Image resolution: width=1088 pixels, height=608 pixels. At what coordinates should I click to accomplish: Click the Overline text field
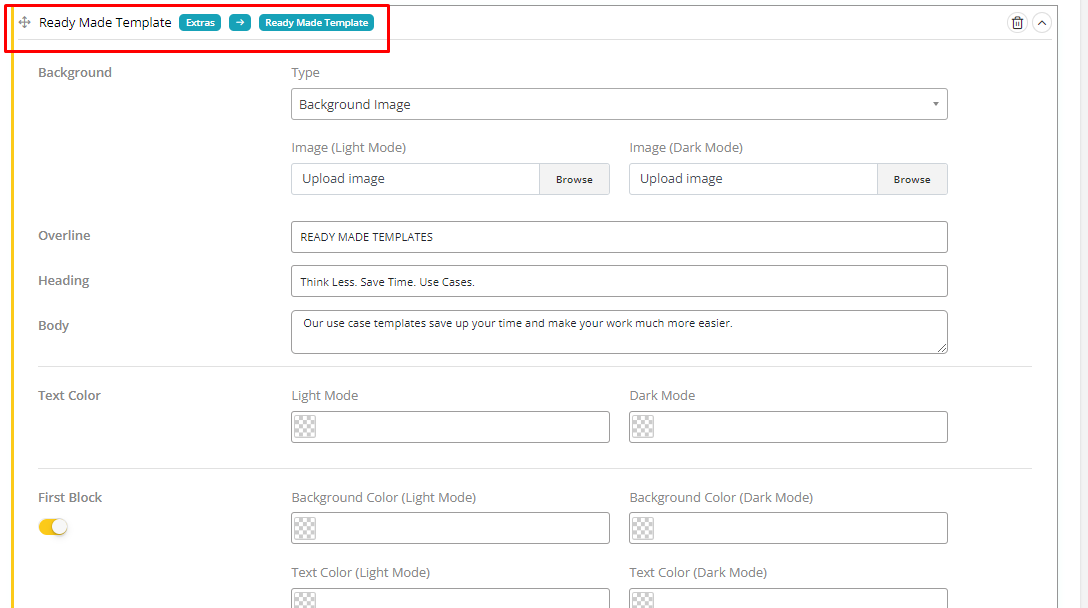pos(619,237)
